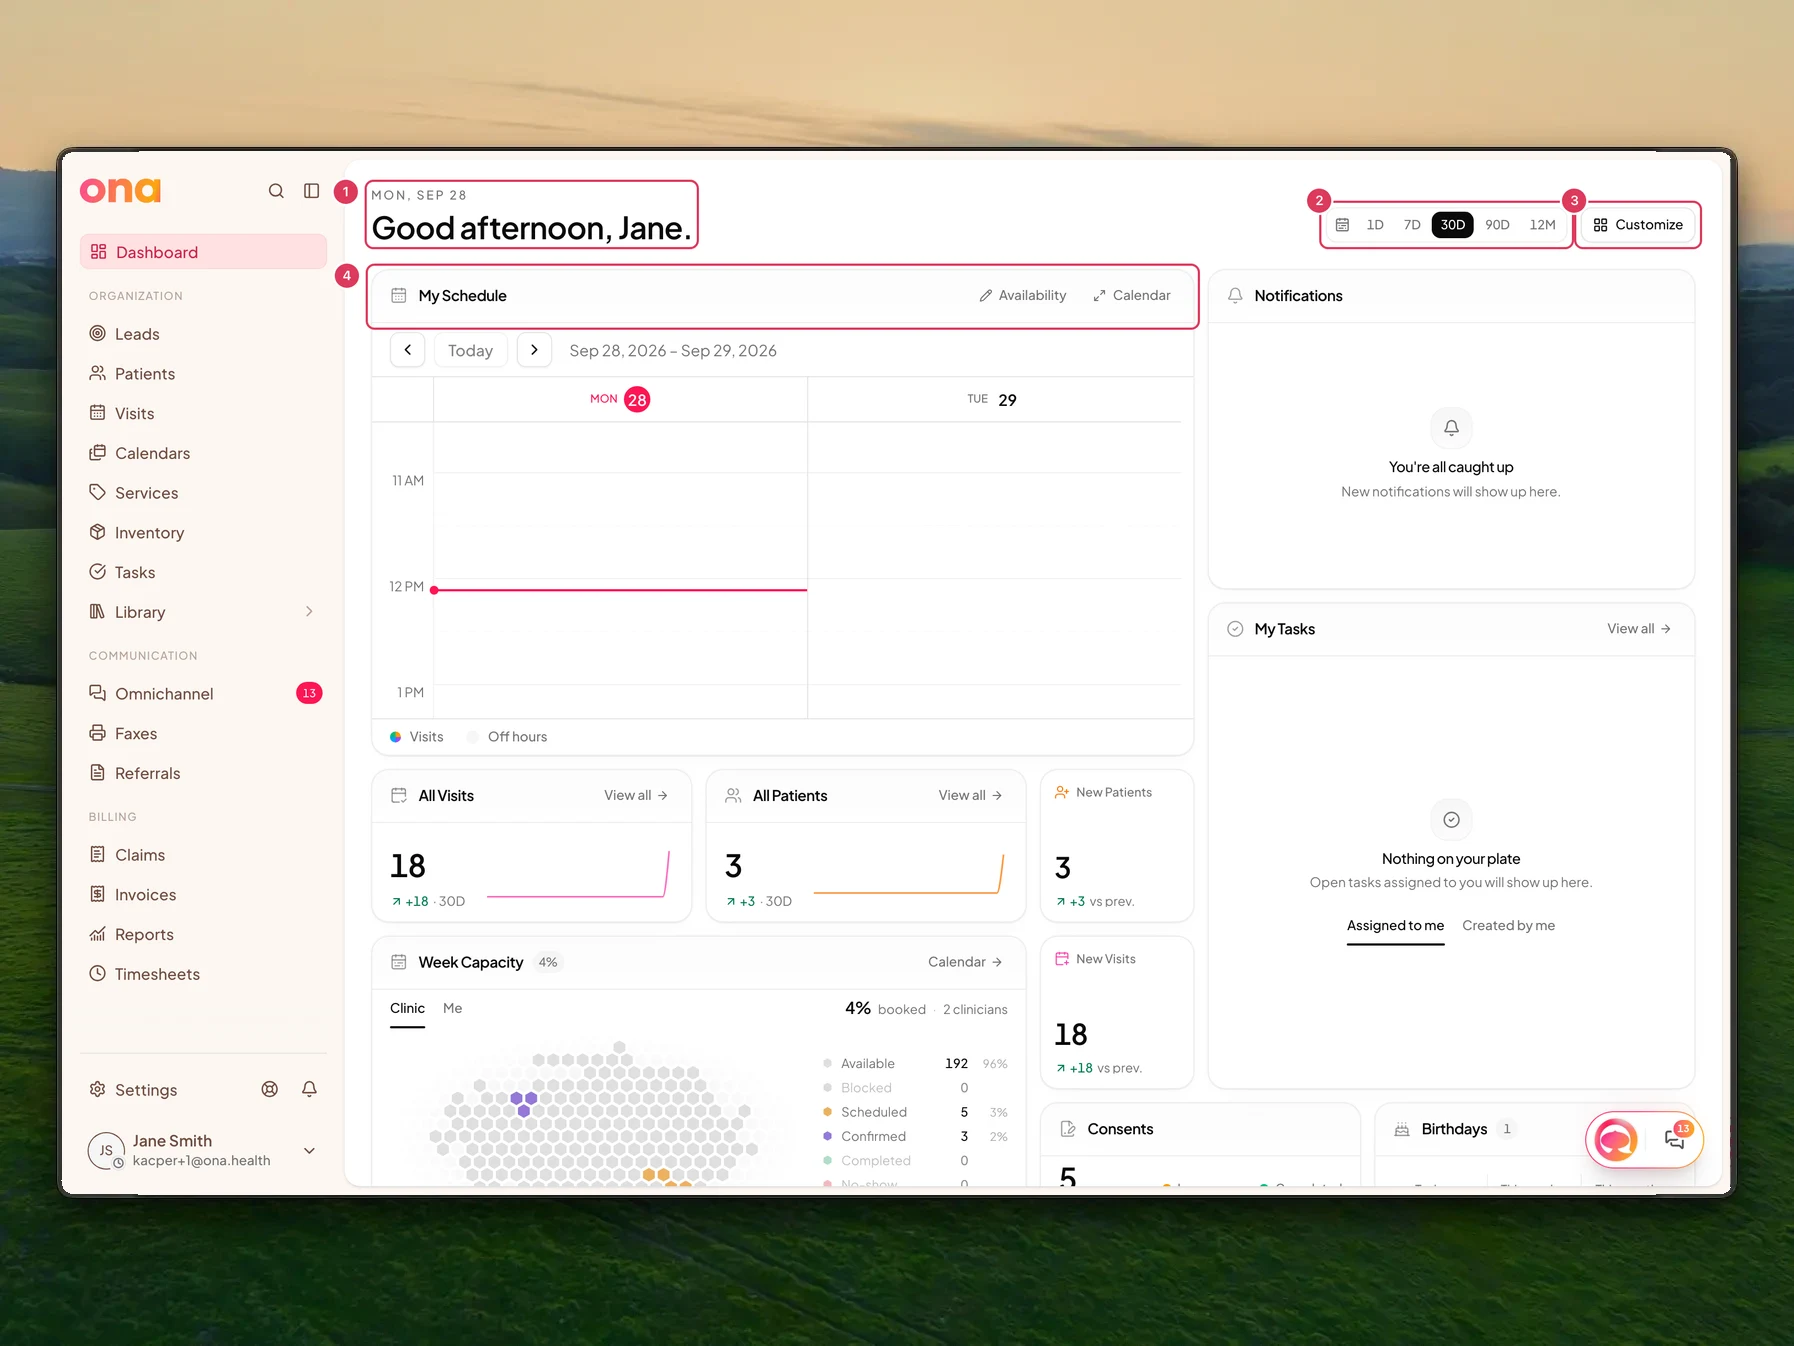1794x1346 pixels.
Task: Open the Calendars page
Action: [203, 453]
